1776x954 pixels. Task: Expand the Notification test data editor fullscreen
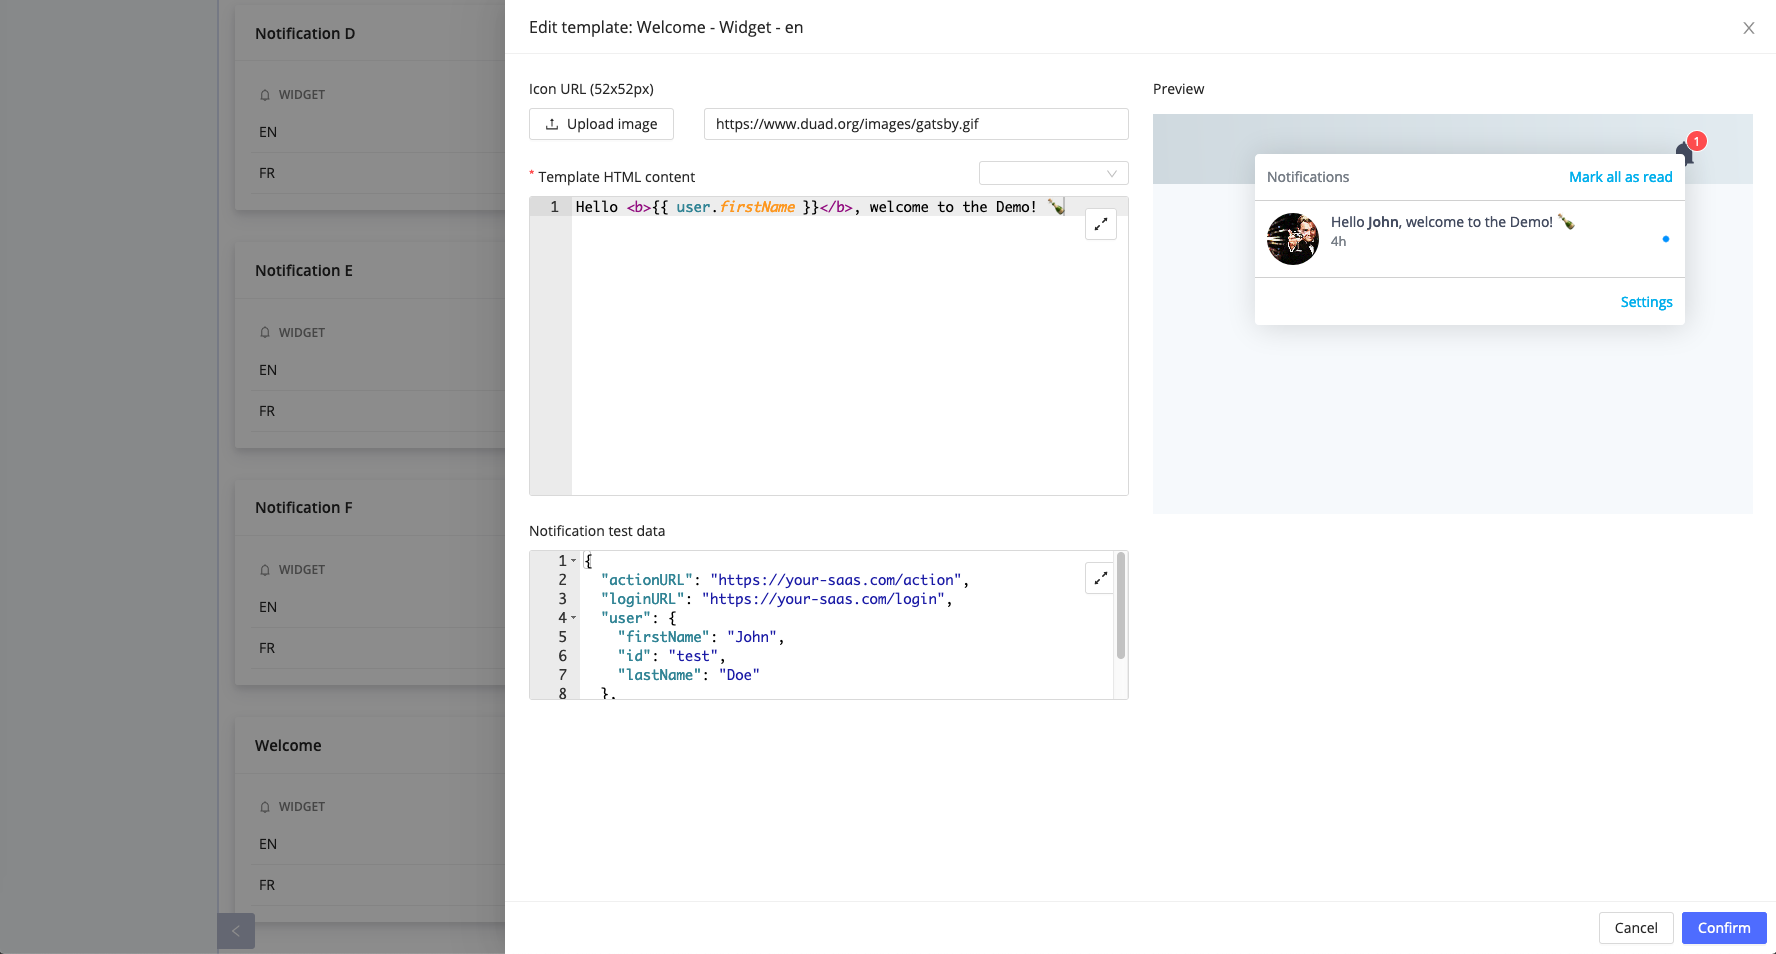[1100, 578]
